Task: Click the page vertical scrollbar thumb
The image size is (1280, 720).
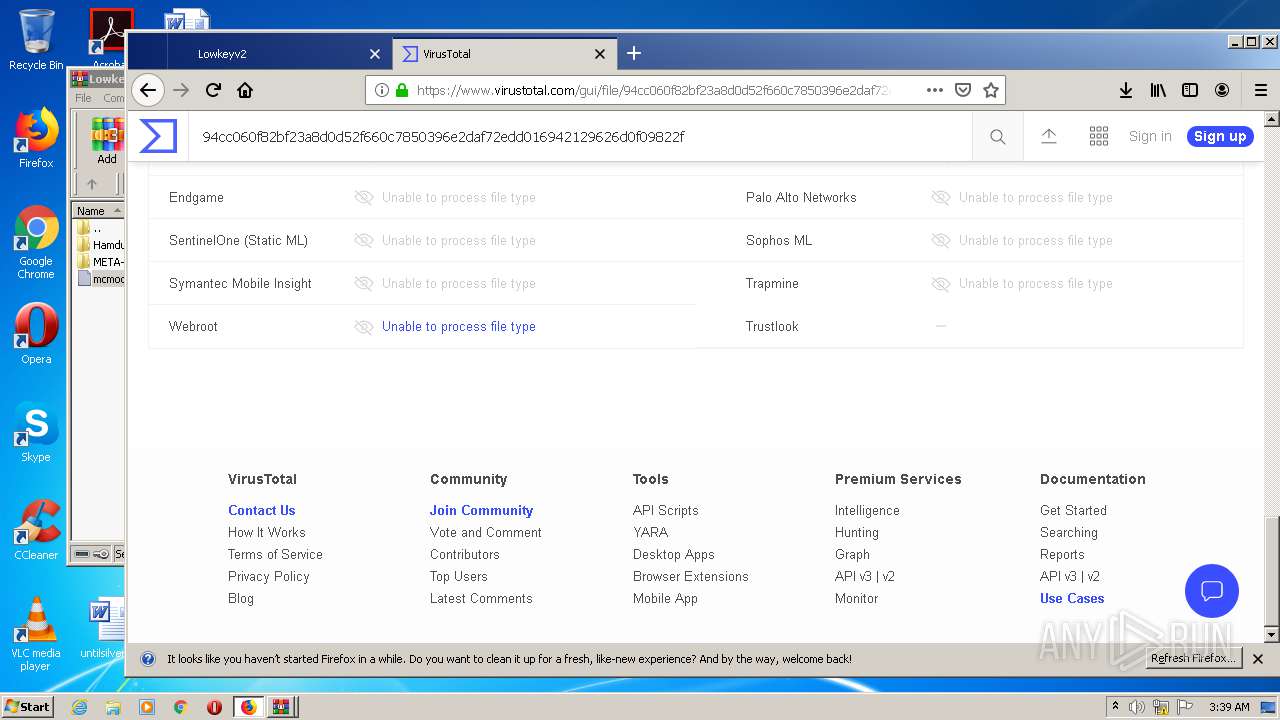Action: 1271,570
